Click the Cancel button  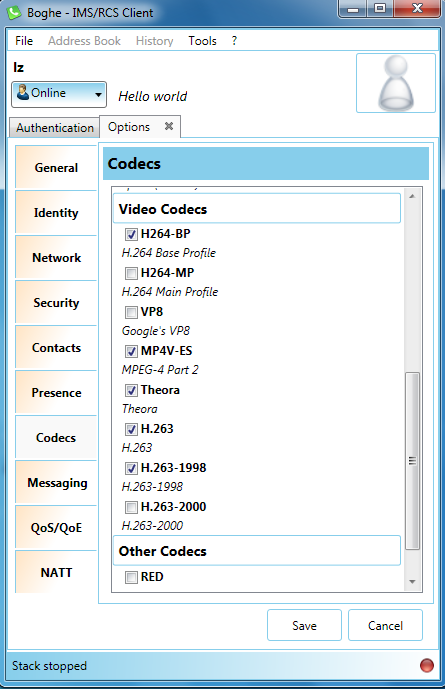[x=385, y=625]
